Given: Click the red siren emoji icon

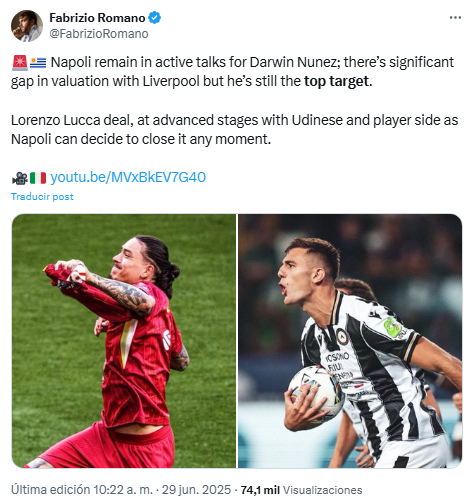Looking at the screenshot, I should coord(20,63).
